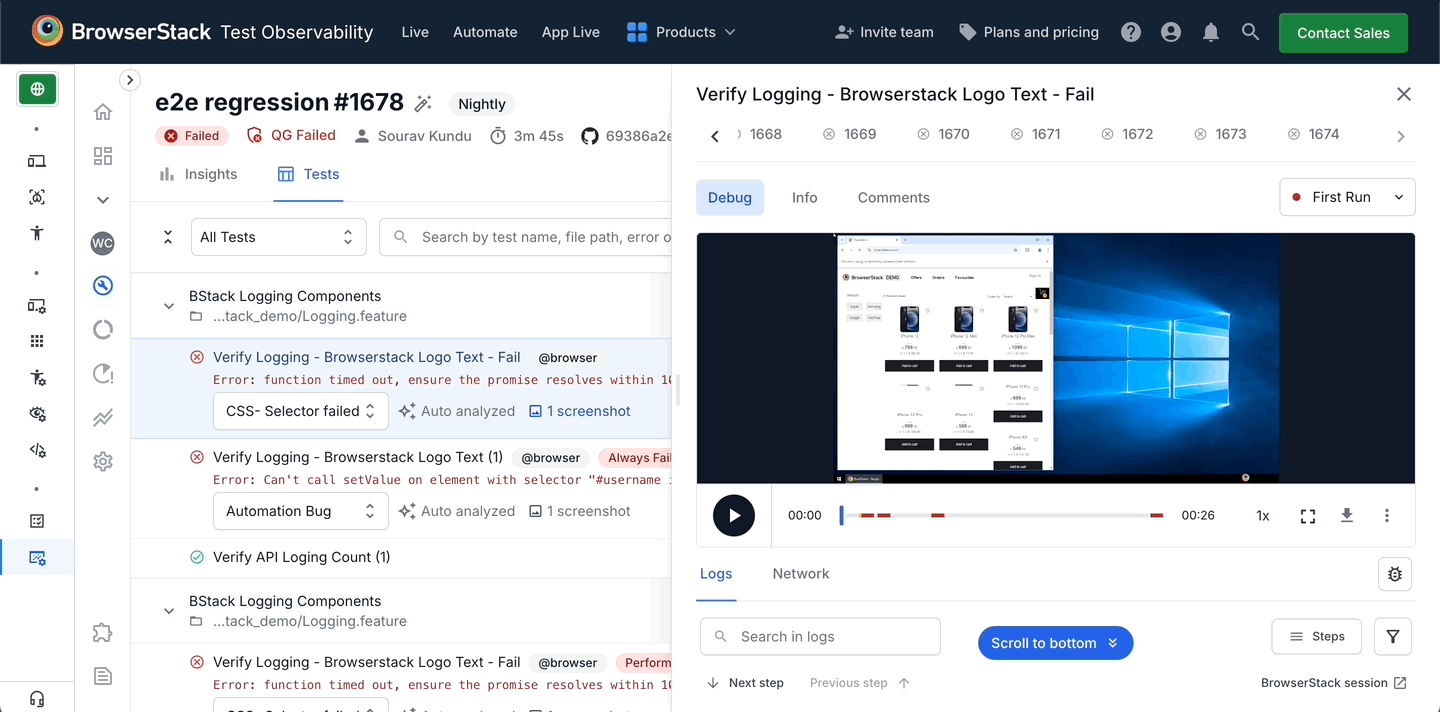Open the search magnifier in header
The width and height of the screenshot is (1440, 712).
pyautogui.click(x=1250, y=32)
